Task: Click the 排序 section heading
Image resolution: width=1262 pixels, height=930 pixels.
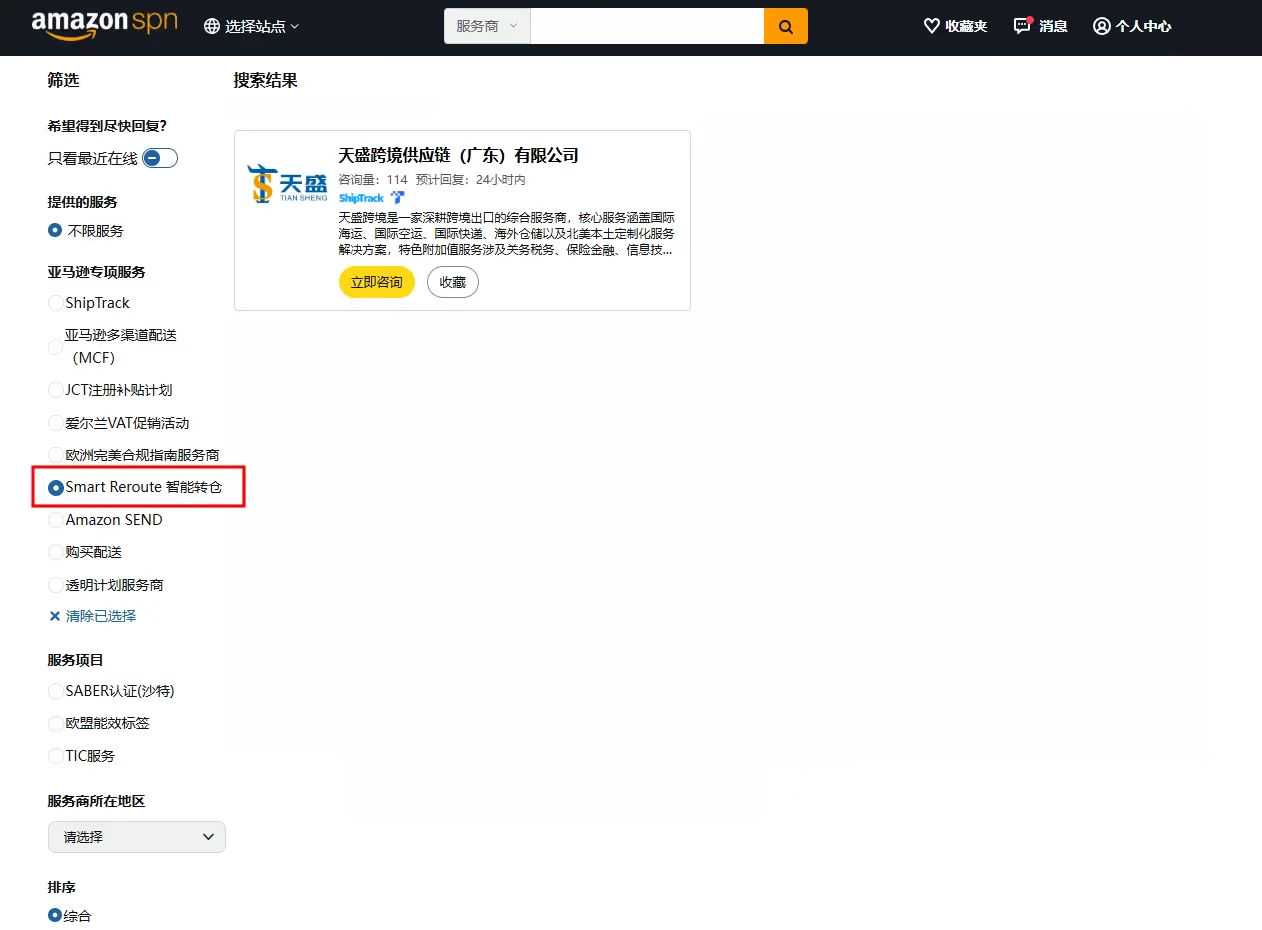Action: [x=61, y=887]
